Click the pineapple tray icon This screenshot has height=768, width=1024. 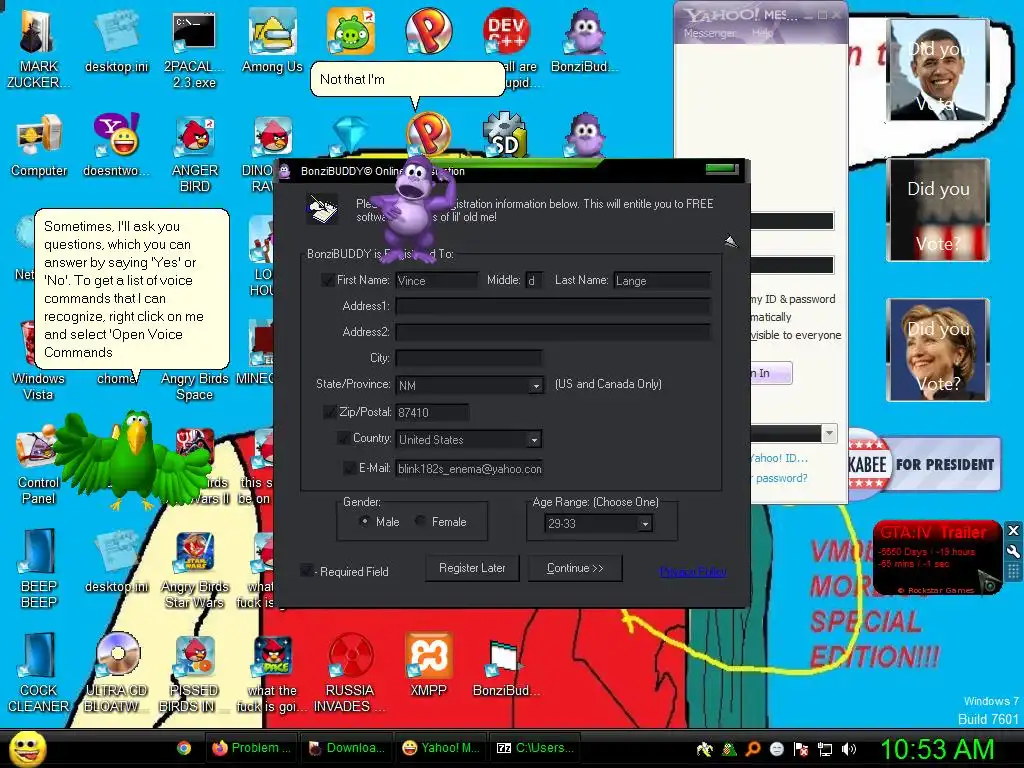click(x=729, y=749)
